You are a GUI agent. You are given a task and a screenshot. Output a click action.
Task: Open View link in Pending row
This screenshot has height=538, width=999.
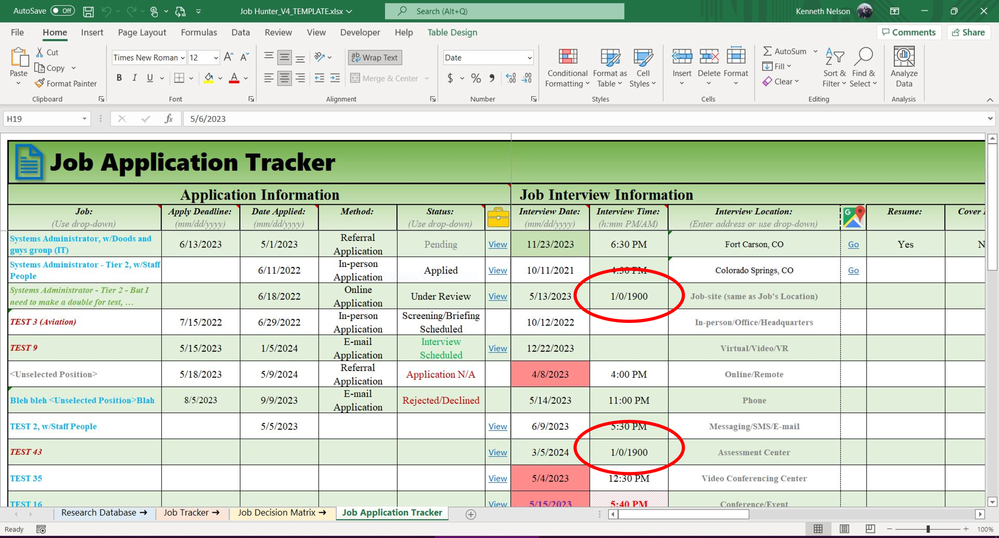[498, 244]
